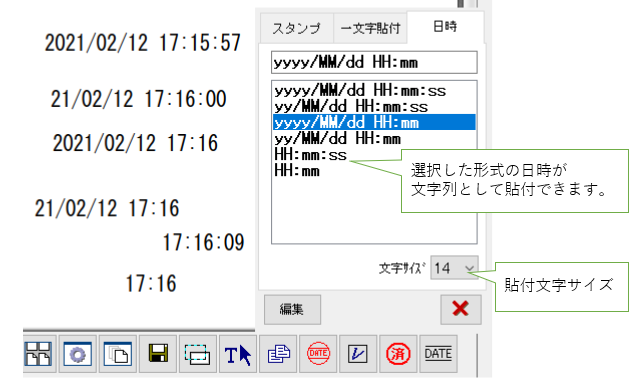Select the dashed rectangle area selection tool
The image size is (643, 388).
click(x=198, y=354)
